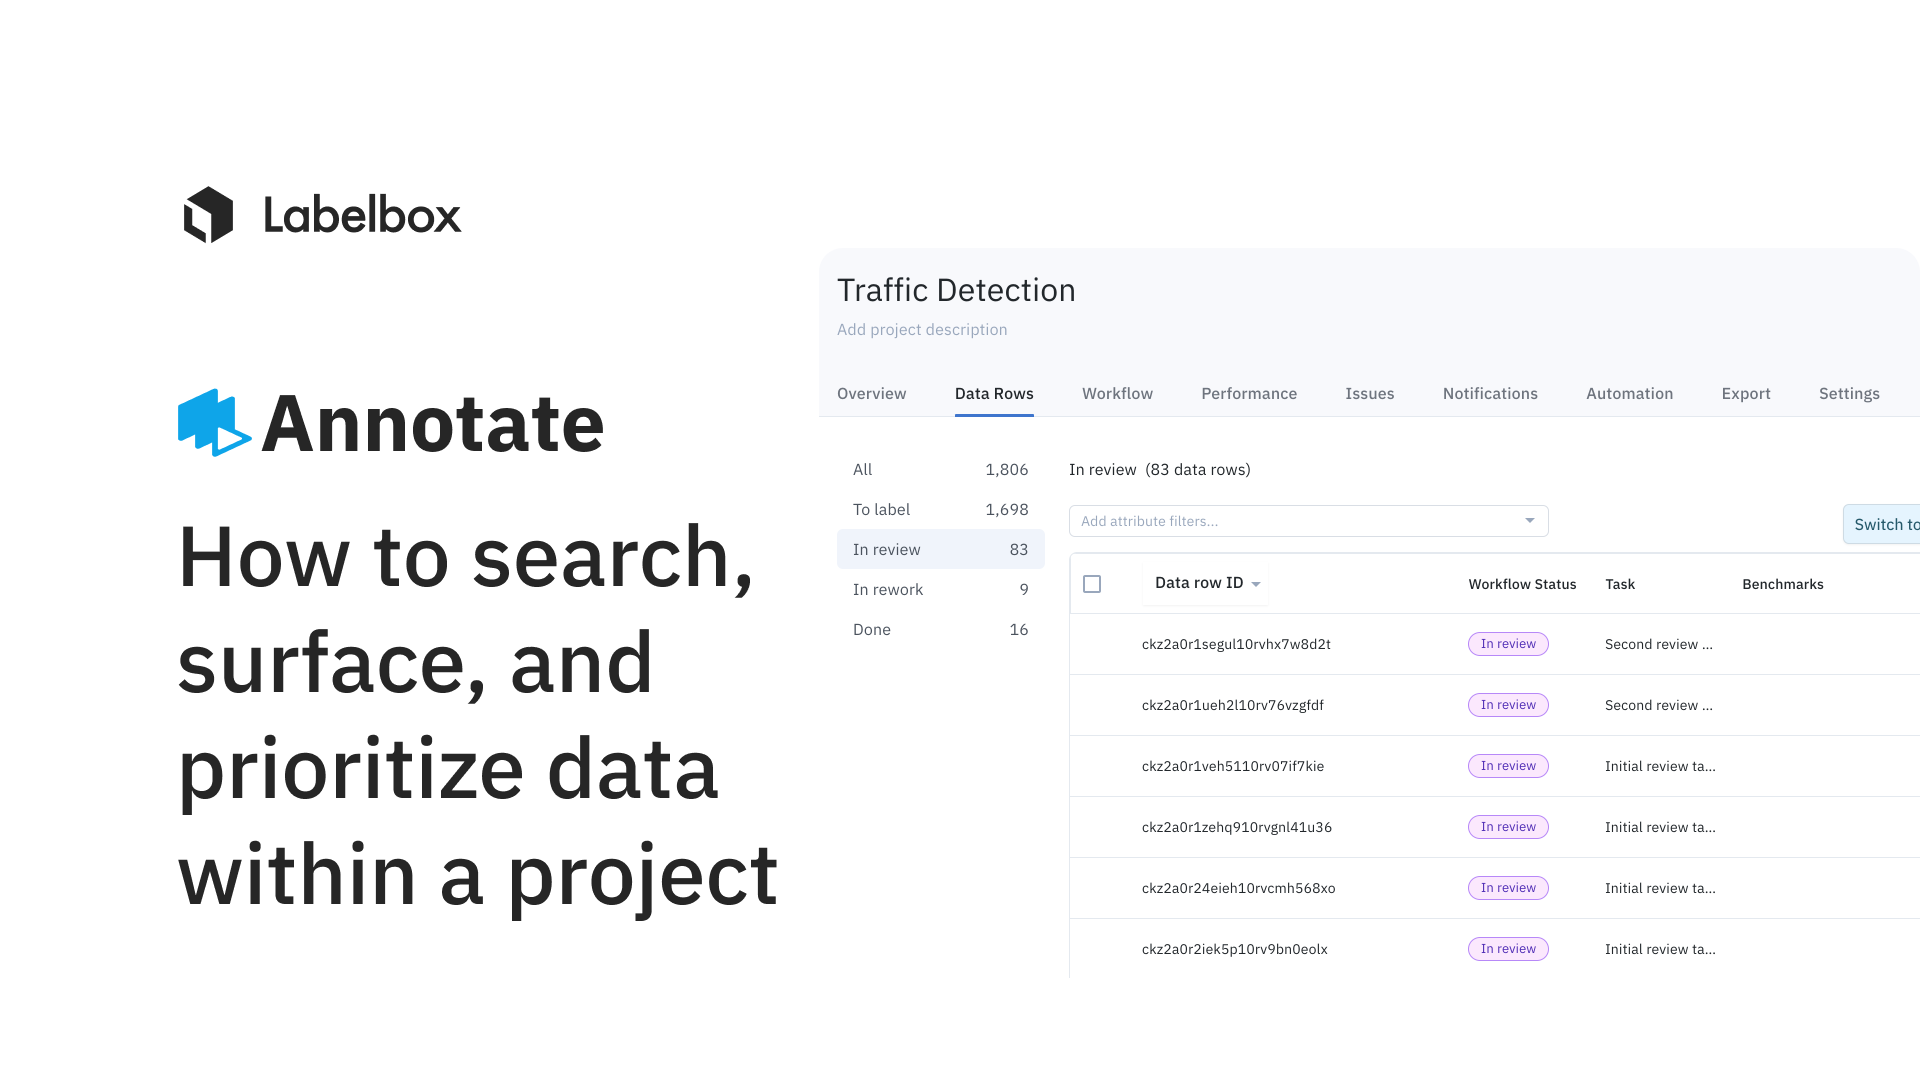
Task: Open data row ckz2a0r1segul10rvhx7w8d2t
Action: (1235, 645)
